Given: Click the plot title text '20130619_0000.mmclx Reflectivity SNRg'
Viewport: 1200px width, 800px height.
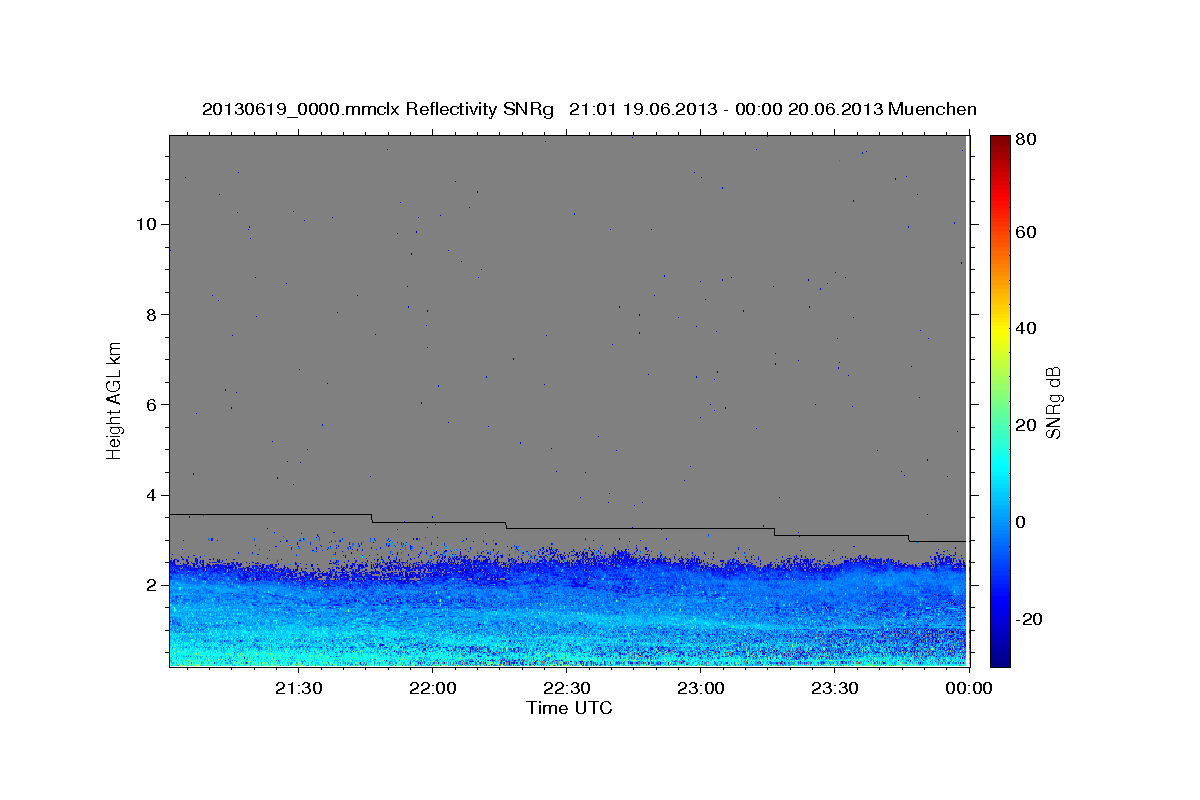Looking at the screenshot, I should coord(377,109).
